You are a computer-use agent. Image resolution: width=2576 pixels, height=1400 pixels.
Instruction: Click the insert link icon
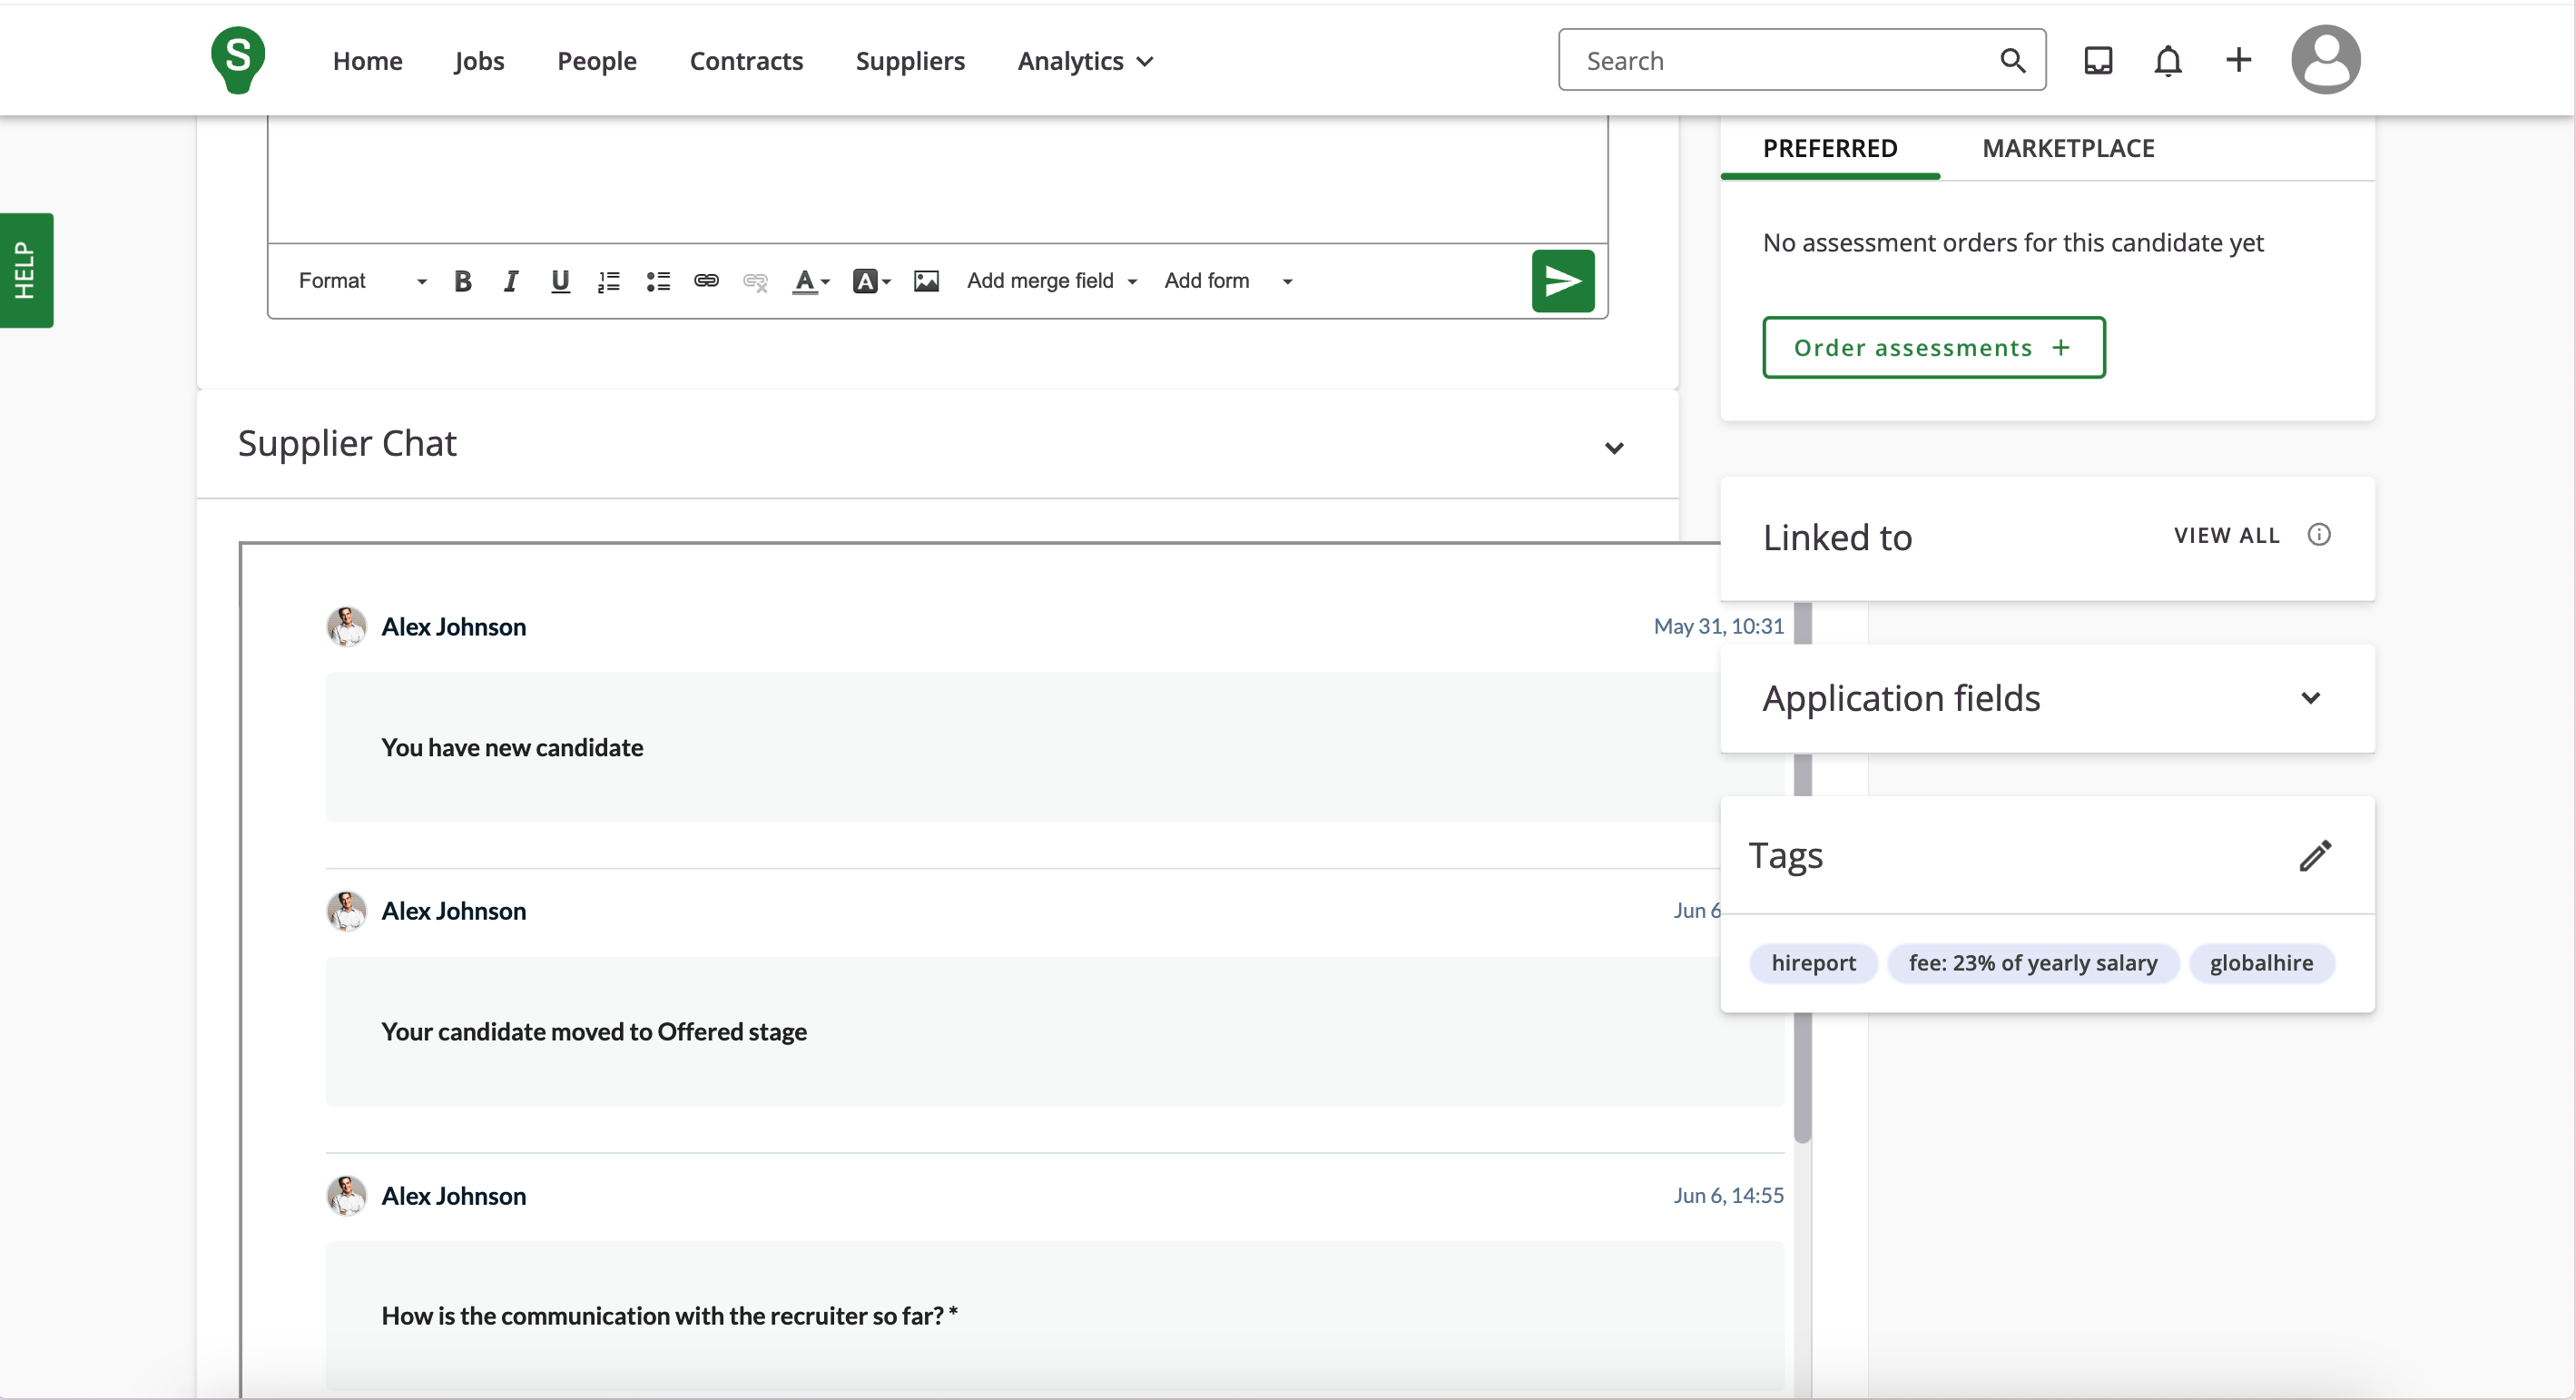pos(706,281)
